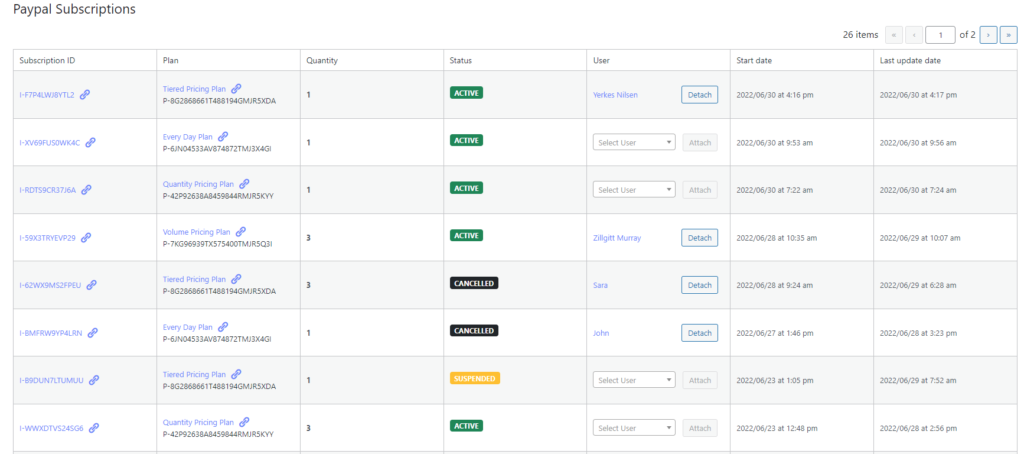Click link icon beside I-B9DUN7LTUMUU
1024x454 pixels.
click(x=94, y=380)
